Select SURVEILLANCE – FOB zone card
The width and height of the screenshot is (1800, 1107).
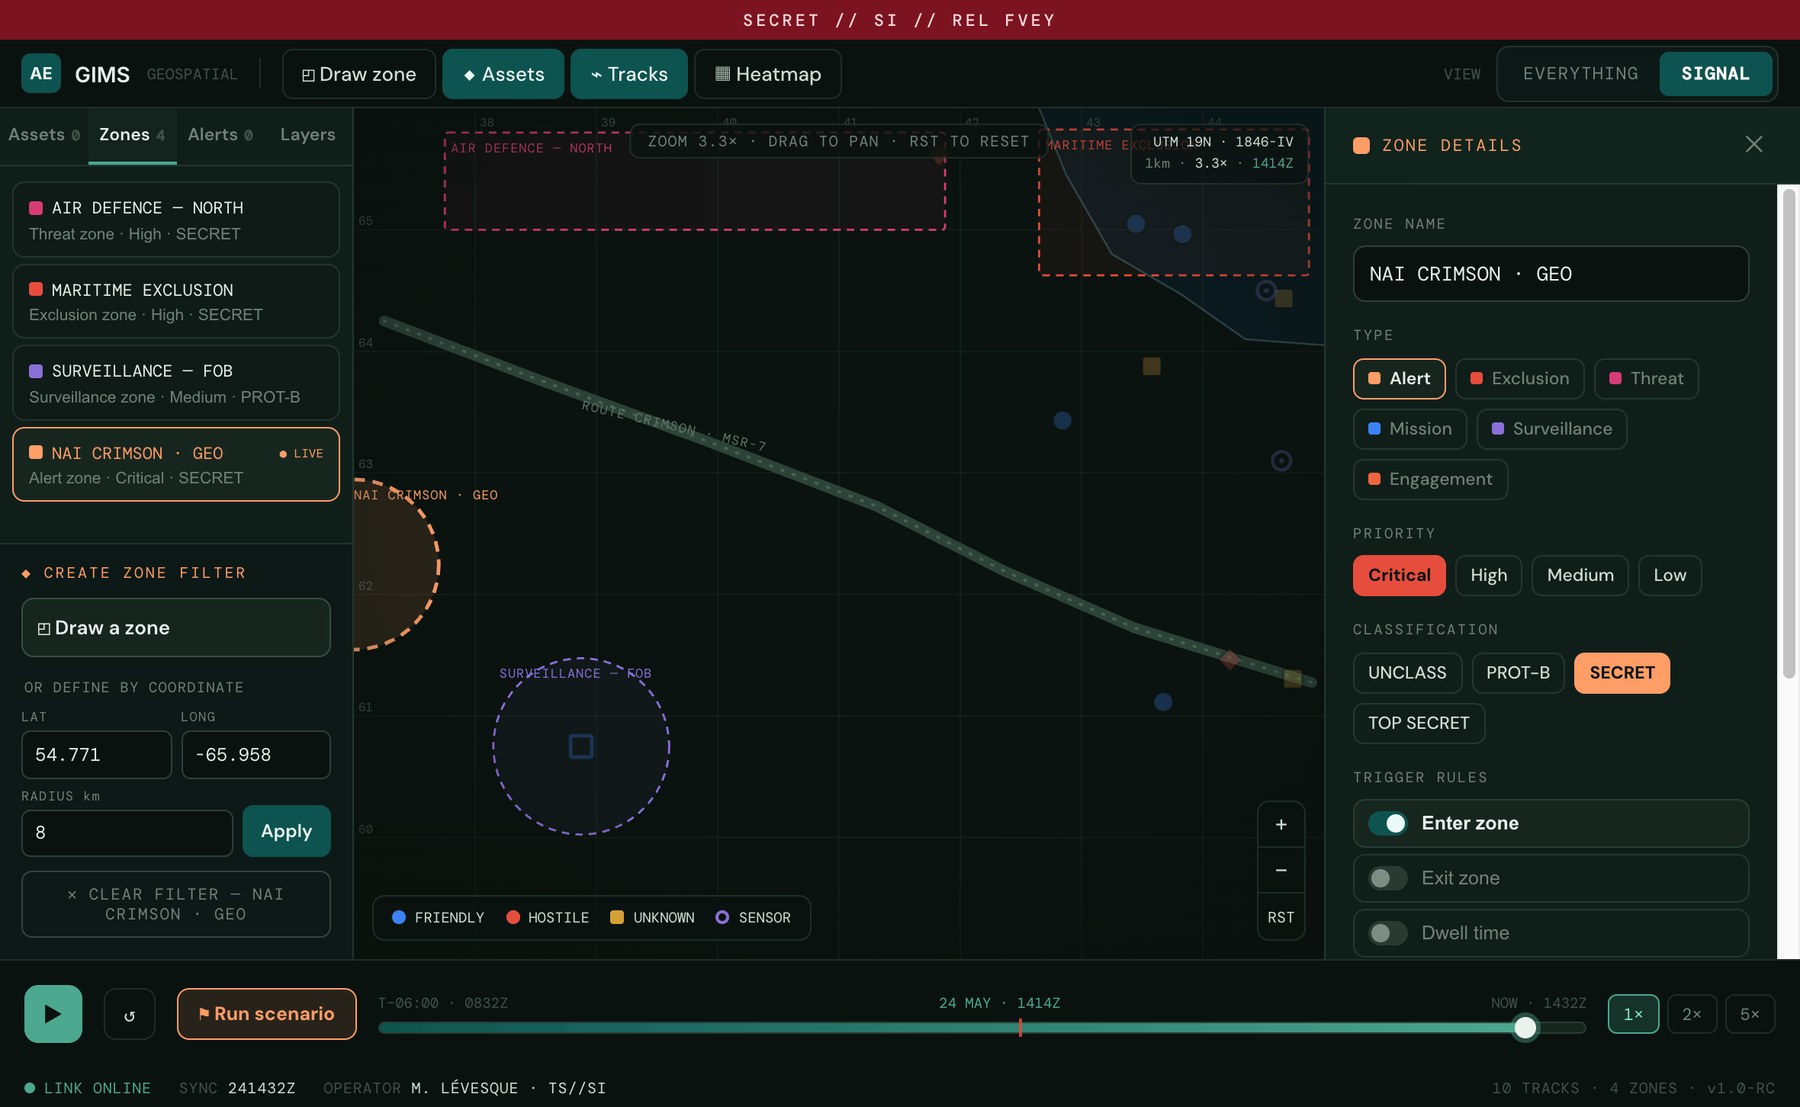pyautogui.click(x=176, y=383)
